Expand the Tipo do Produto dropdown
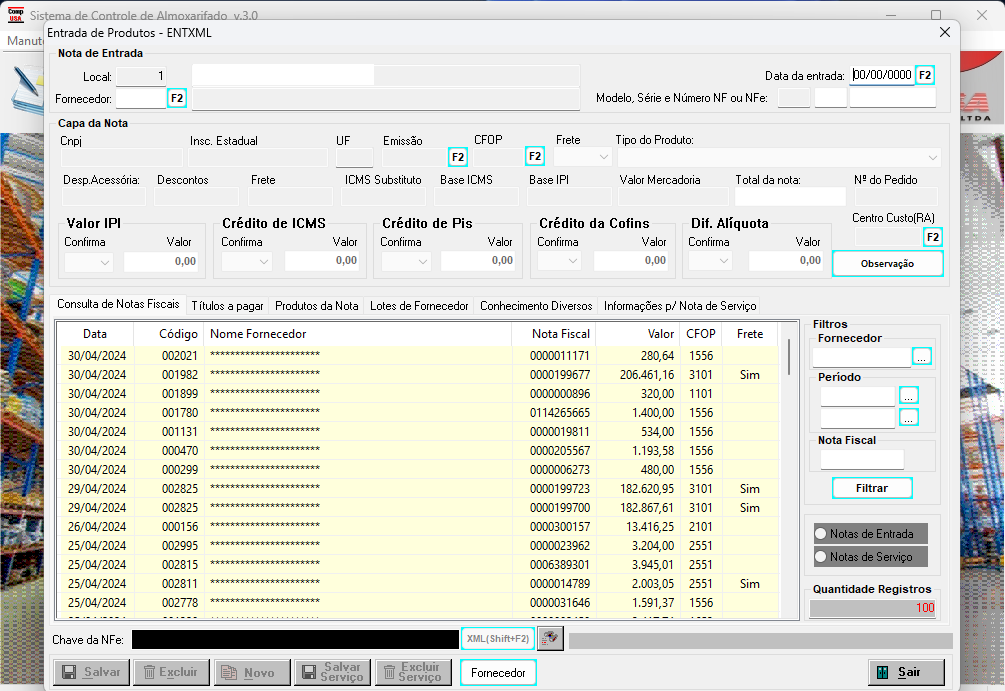 779,157
